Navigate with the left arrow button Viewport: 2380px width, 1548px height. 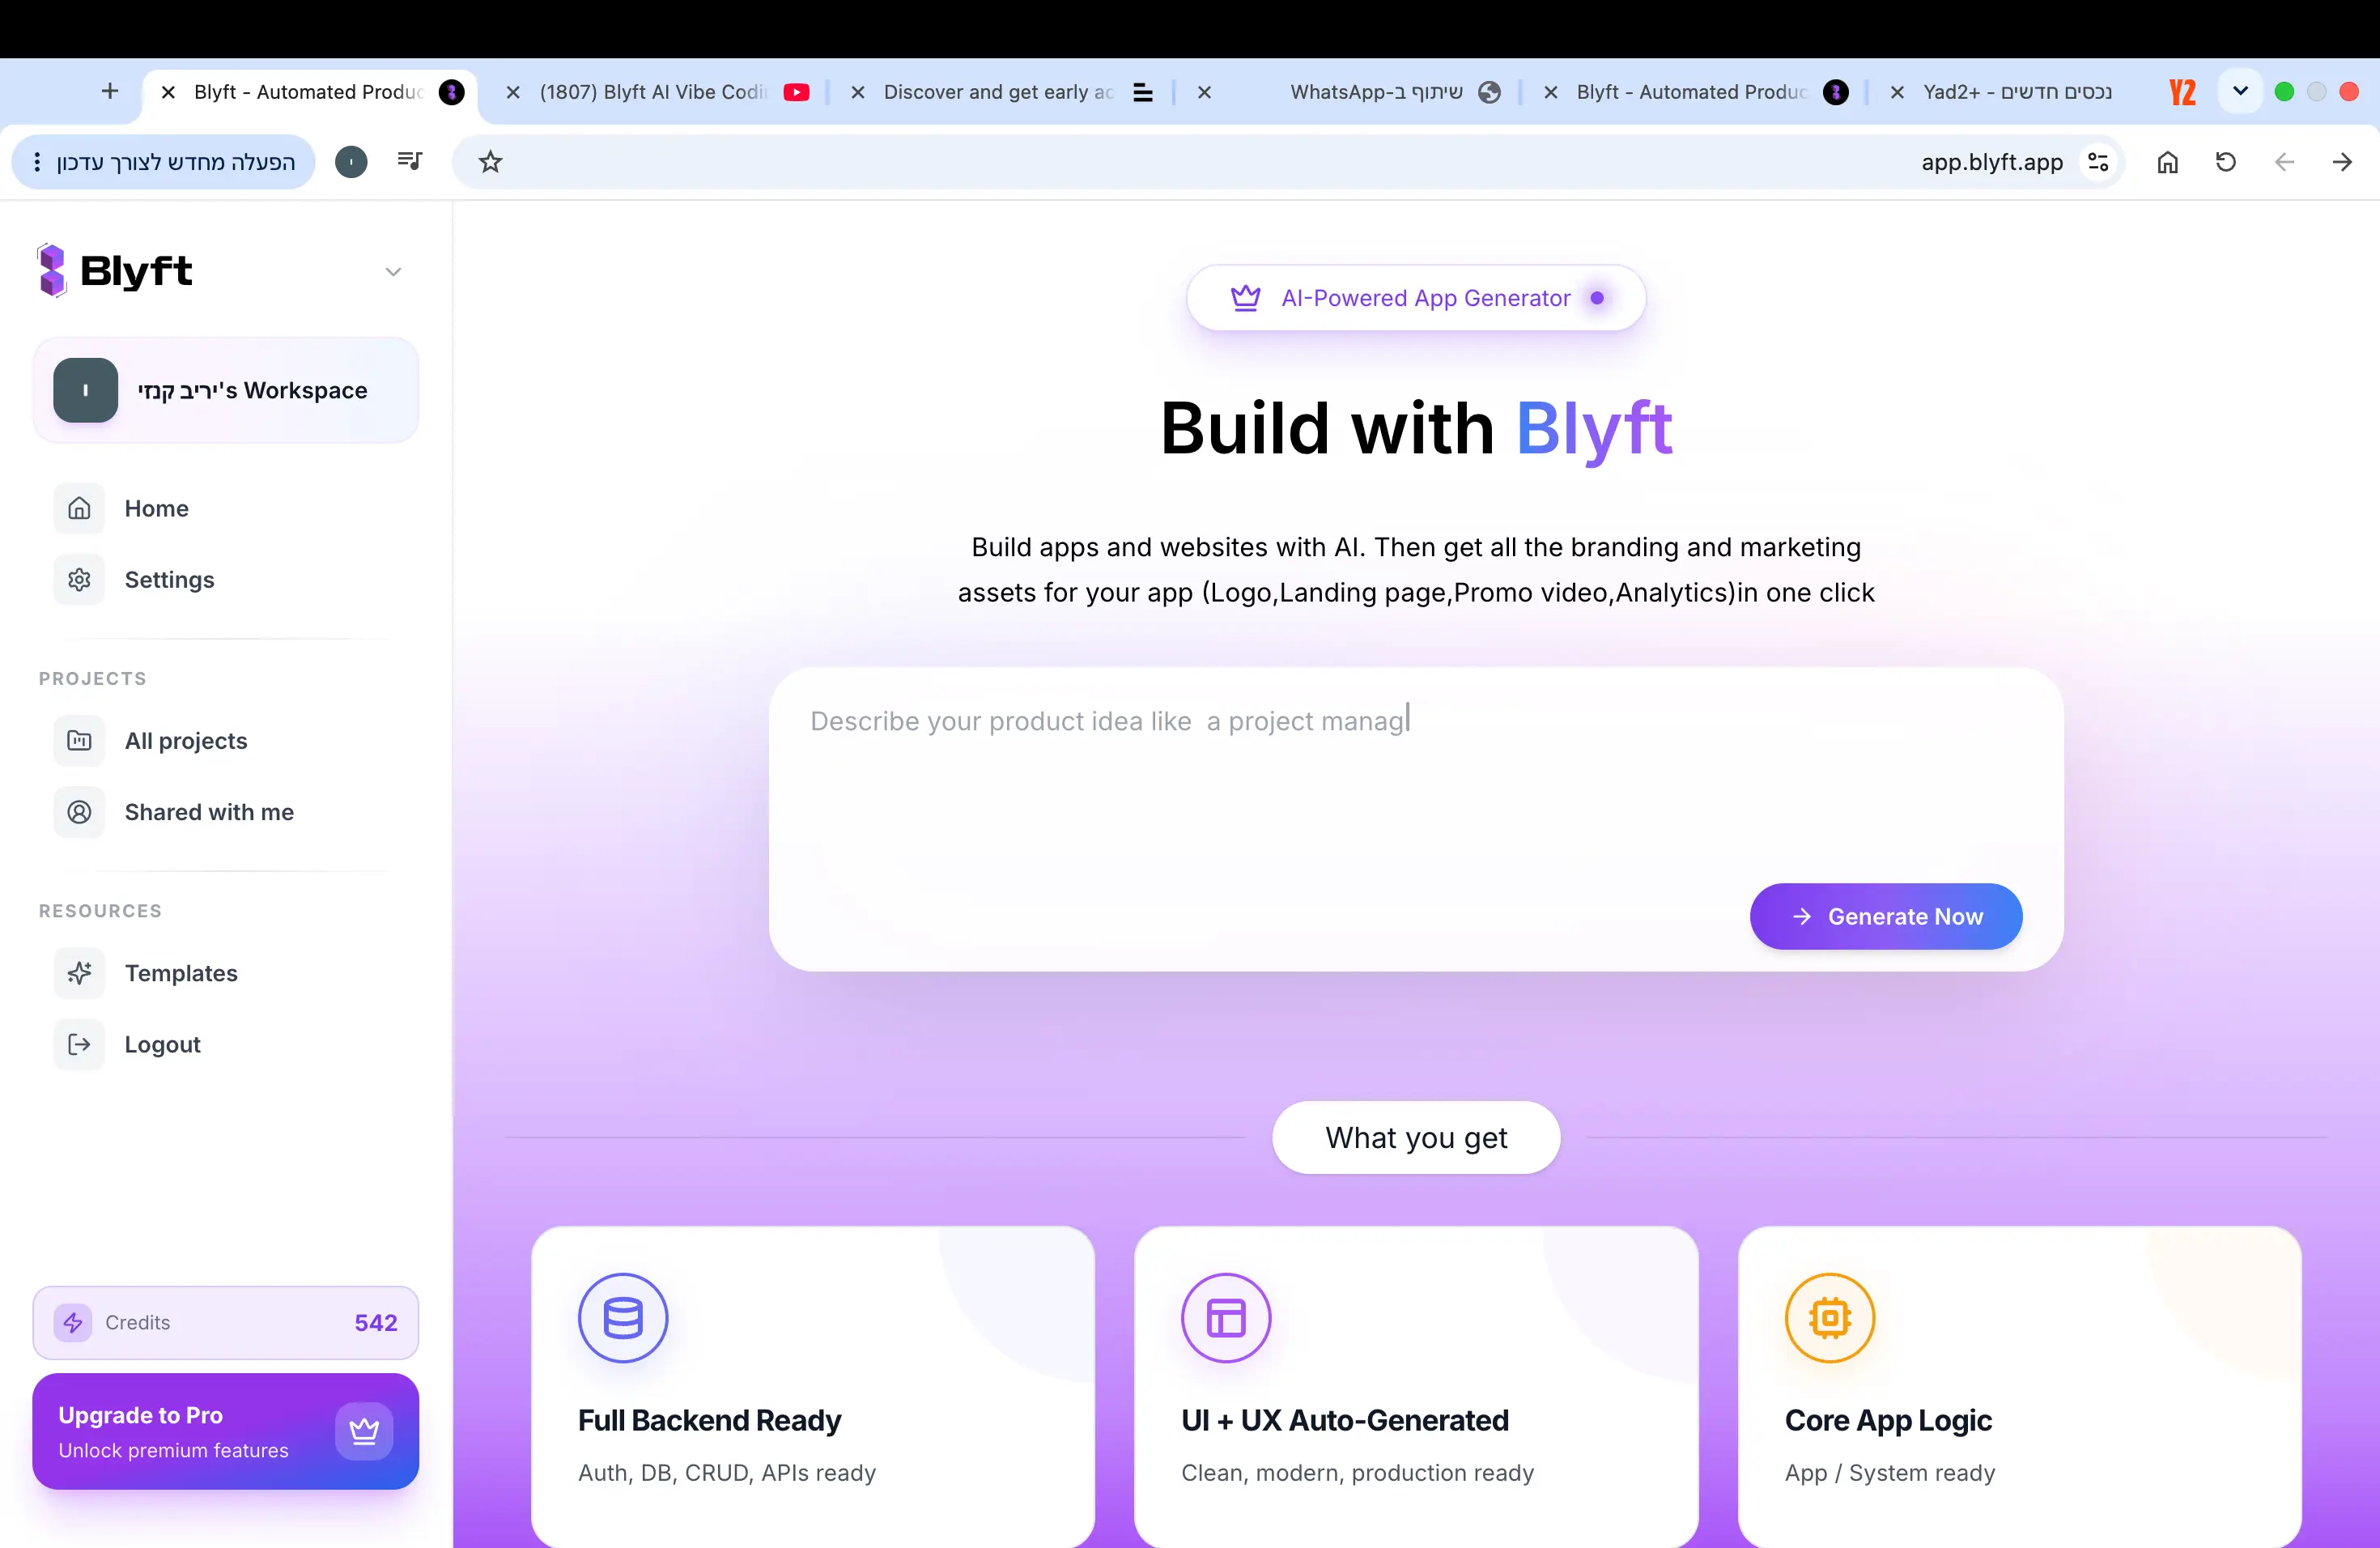tap(2284, 162)
